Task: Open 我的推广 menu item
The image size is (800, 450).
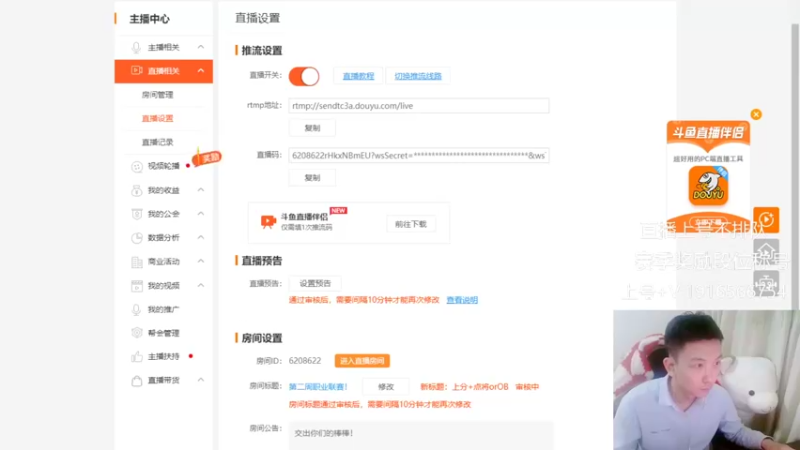Action: point(164,310)
